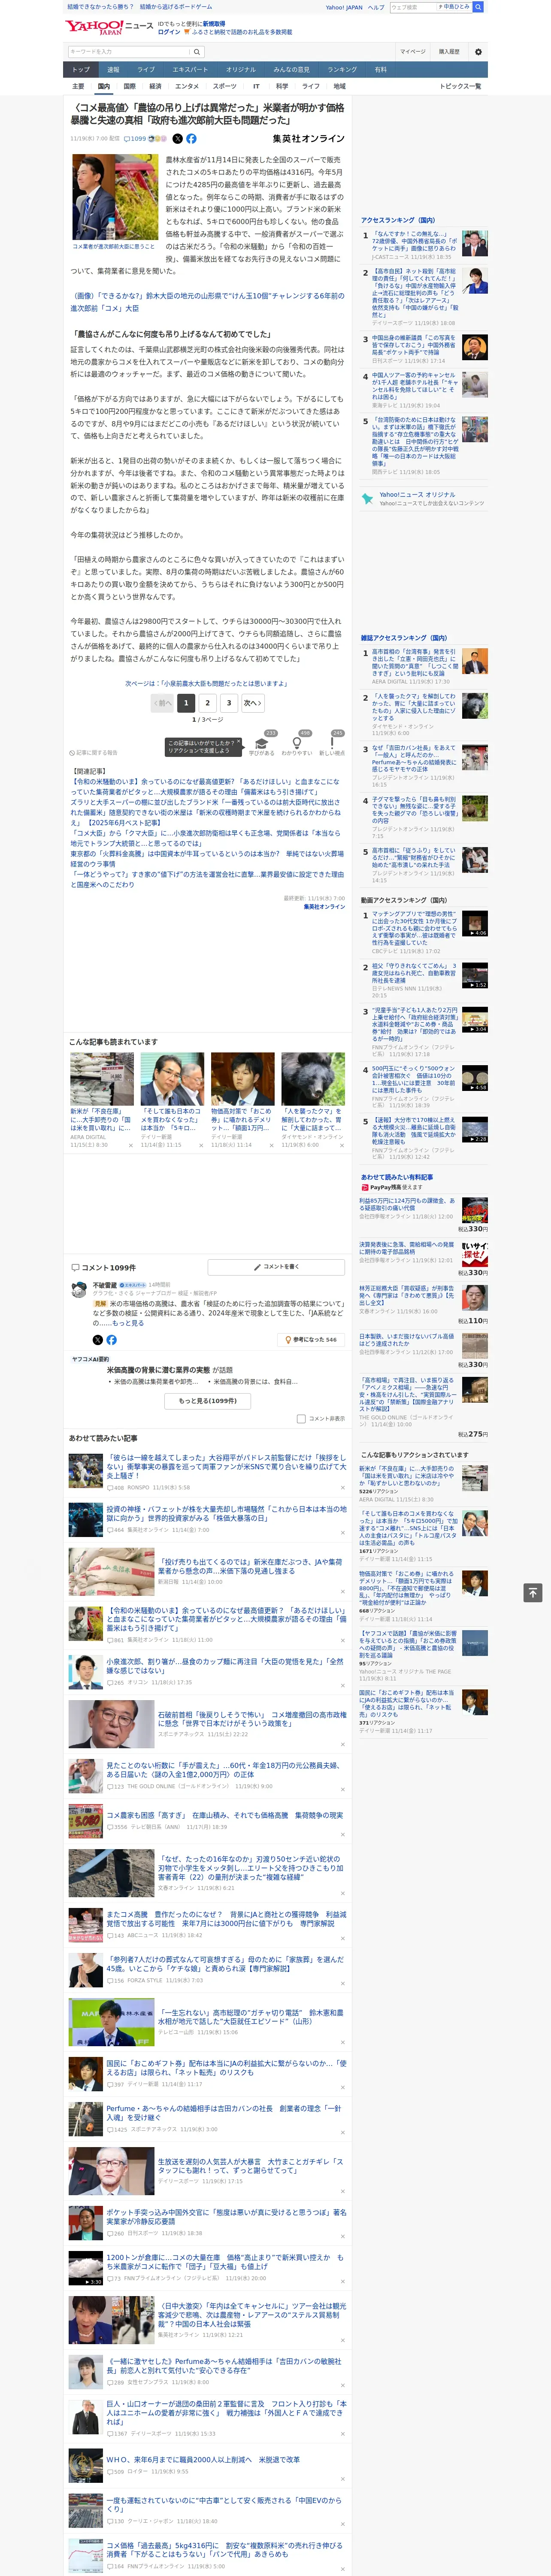The width and height of the screenshot is (551, 2576).
Task: Select the スポーツ category
Action: tap(225, 86)
